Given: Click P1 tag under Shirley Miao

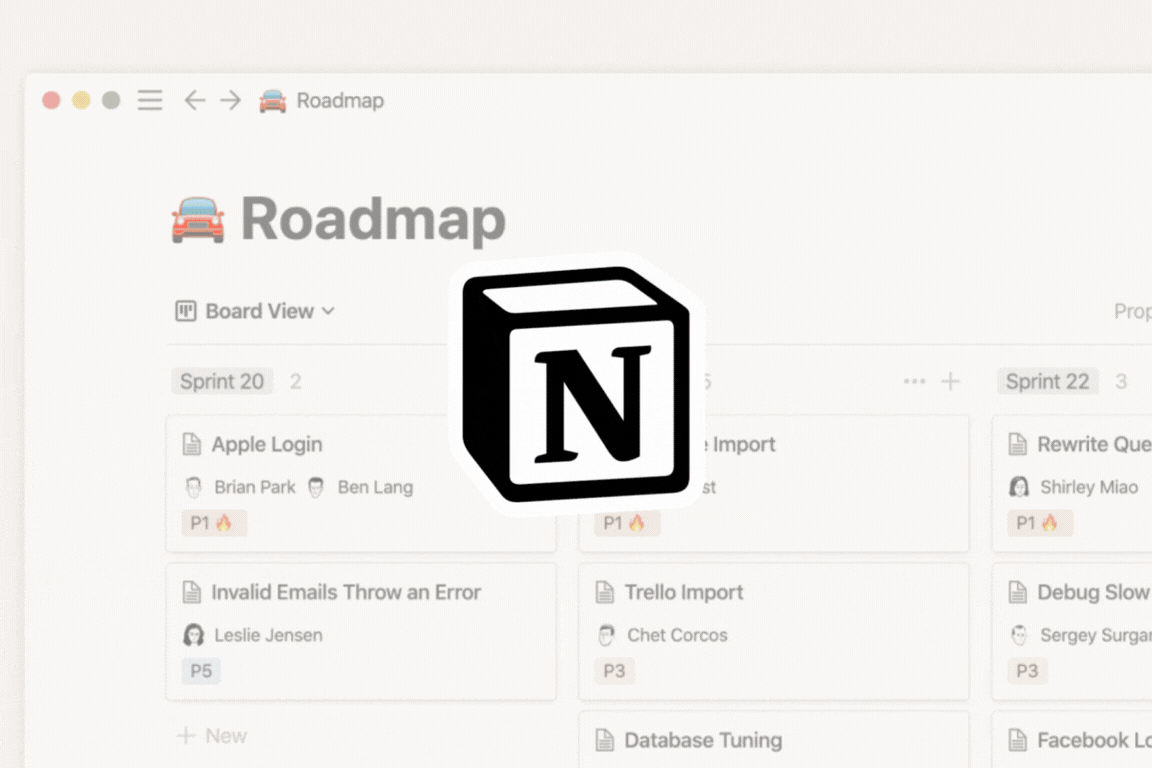Looking at the screenshot, I should [1040, 523].
